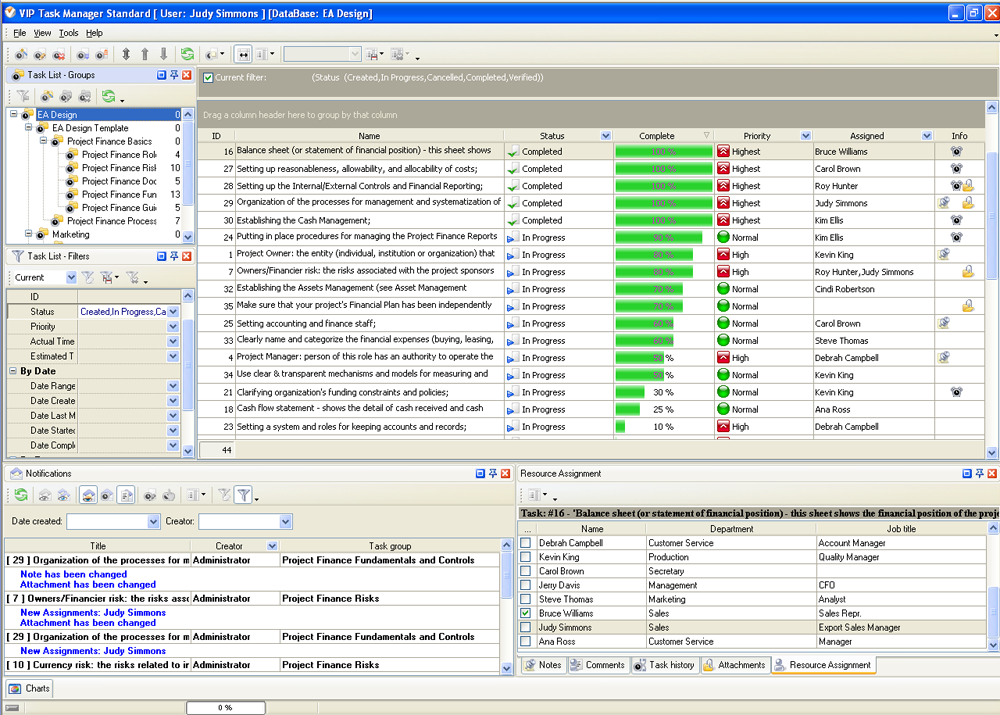Check the Judy Simmons resource checkbox
The image size is (1000, 715).
(526, 627)
